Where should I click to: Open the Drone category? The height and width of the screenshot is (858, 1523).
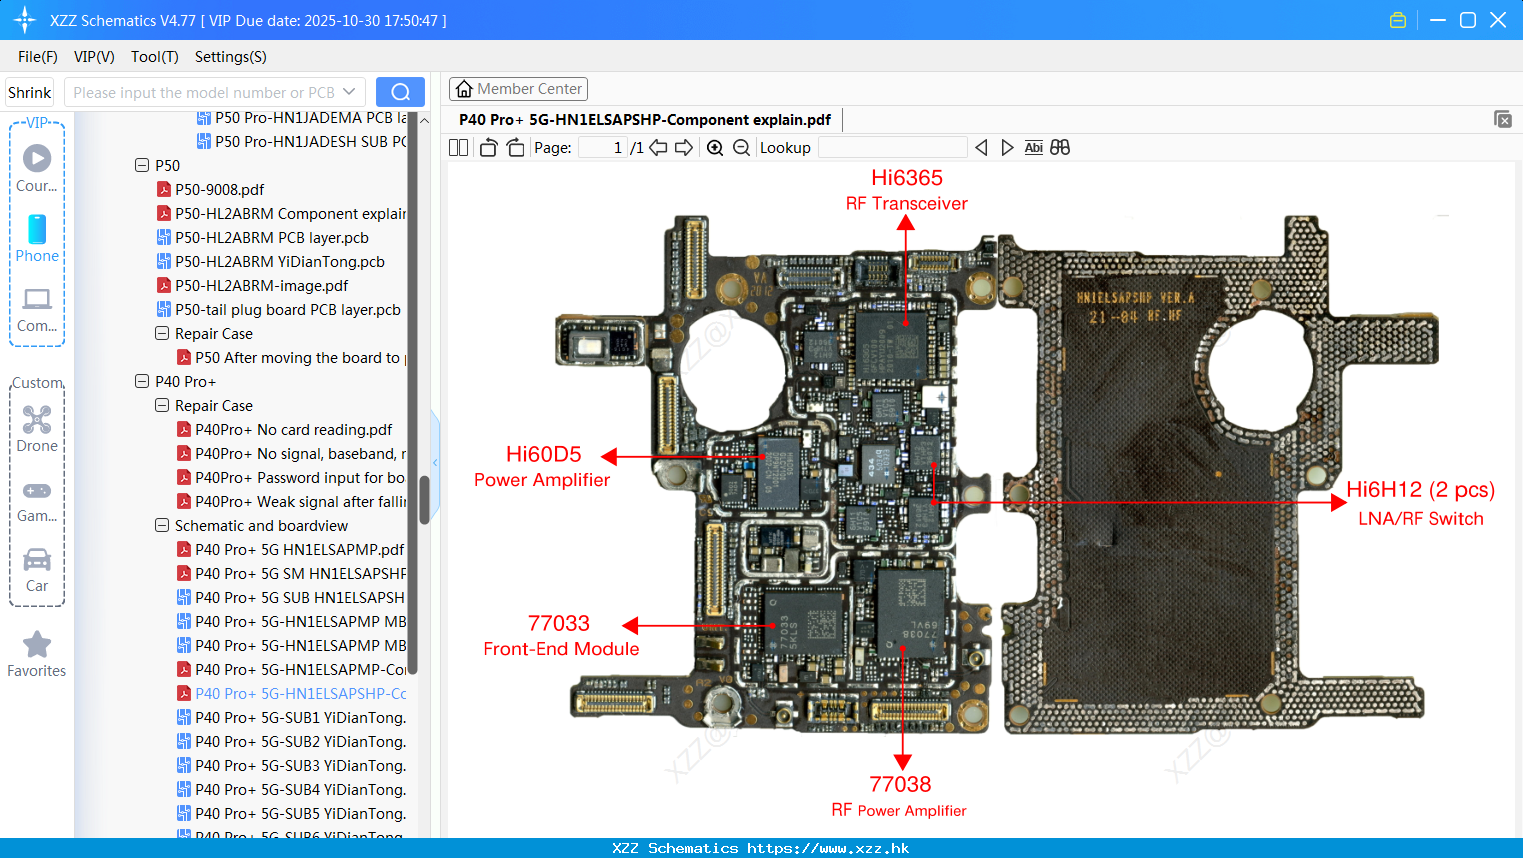(x=37, y=429)
